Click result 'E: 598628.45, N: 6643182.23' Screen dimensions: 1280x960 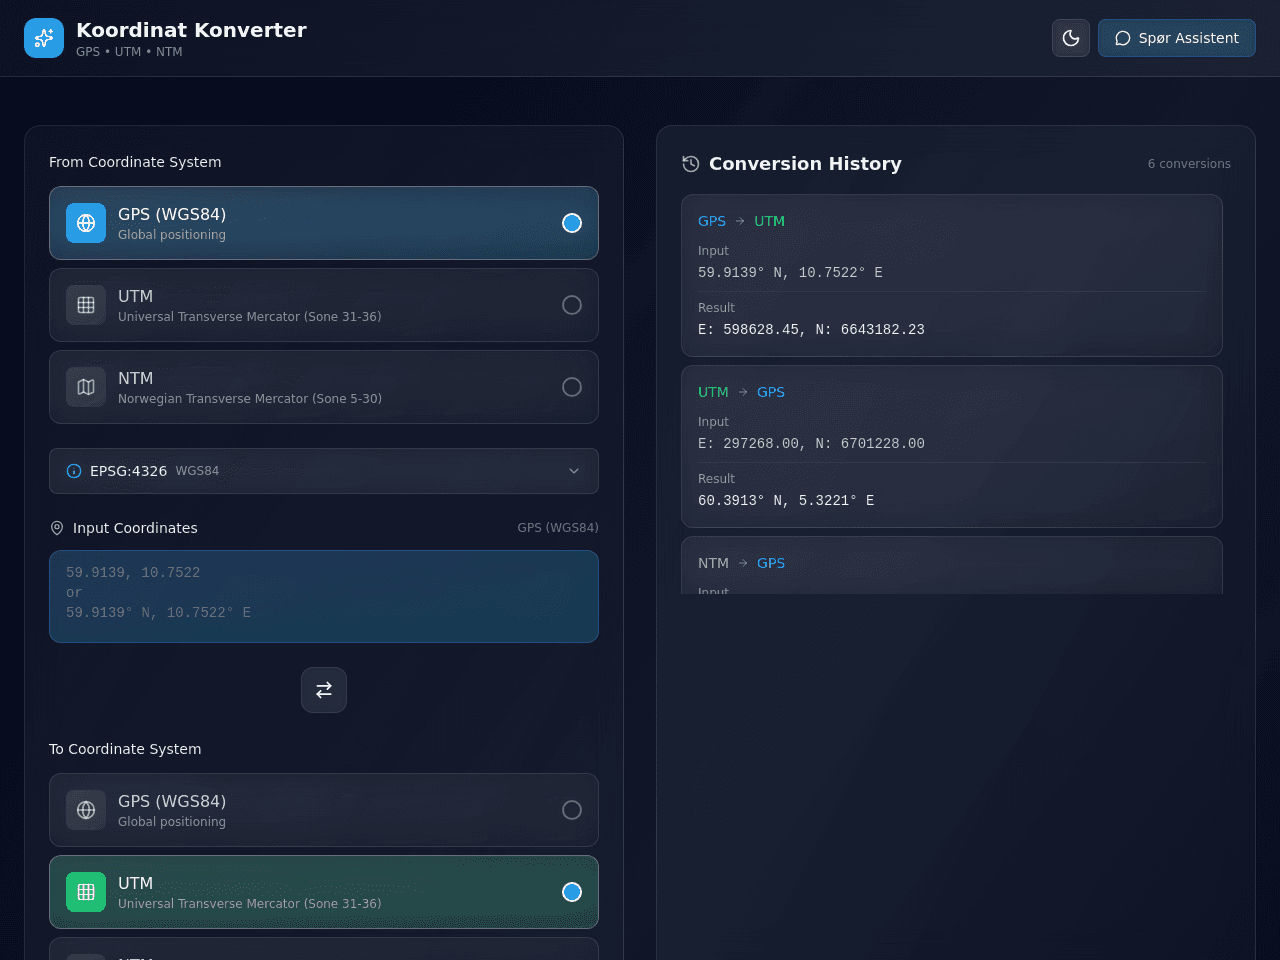tap(811, 330)
